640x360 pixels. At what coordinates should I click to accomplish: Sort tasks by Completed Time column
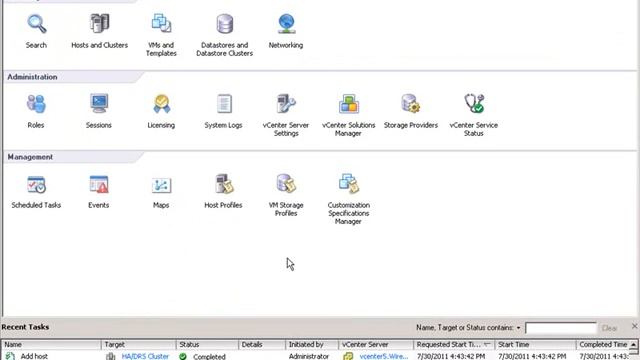click(602, 344)
